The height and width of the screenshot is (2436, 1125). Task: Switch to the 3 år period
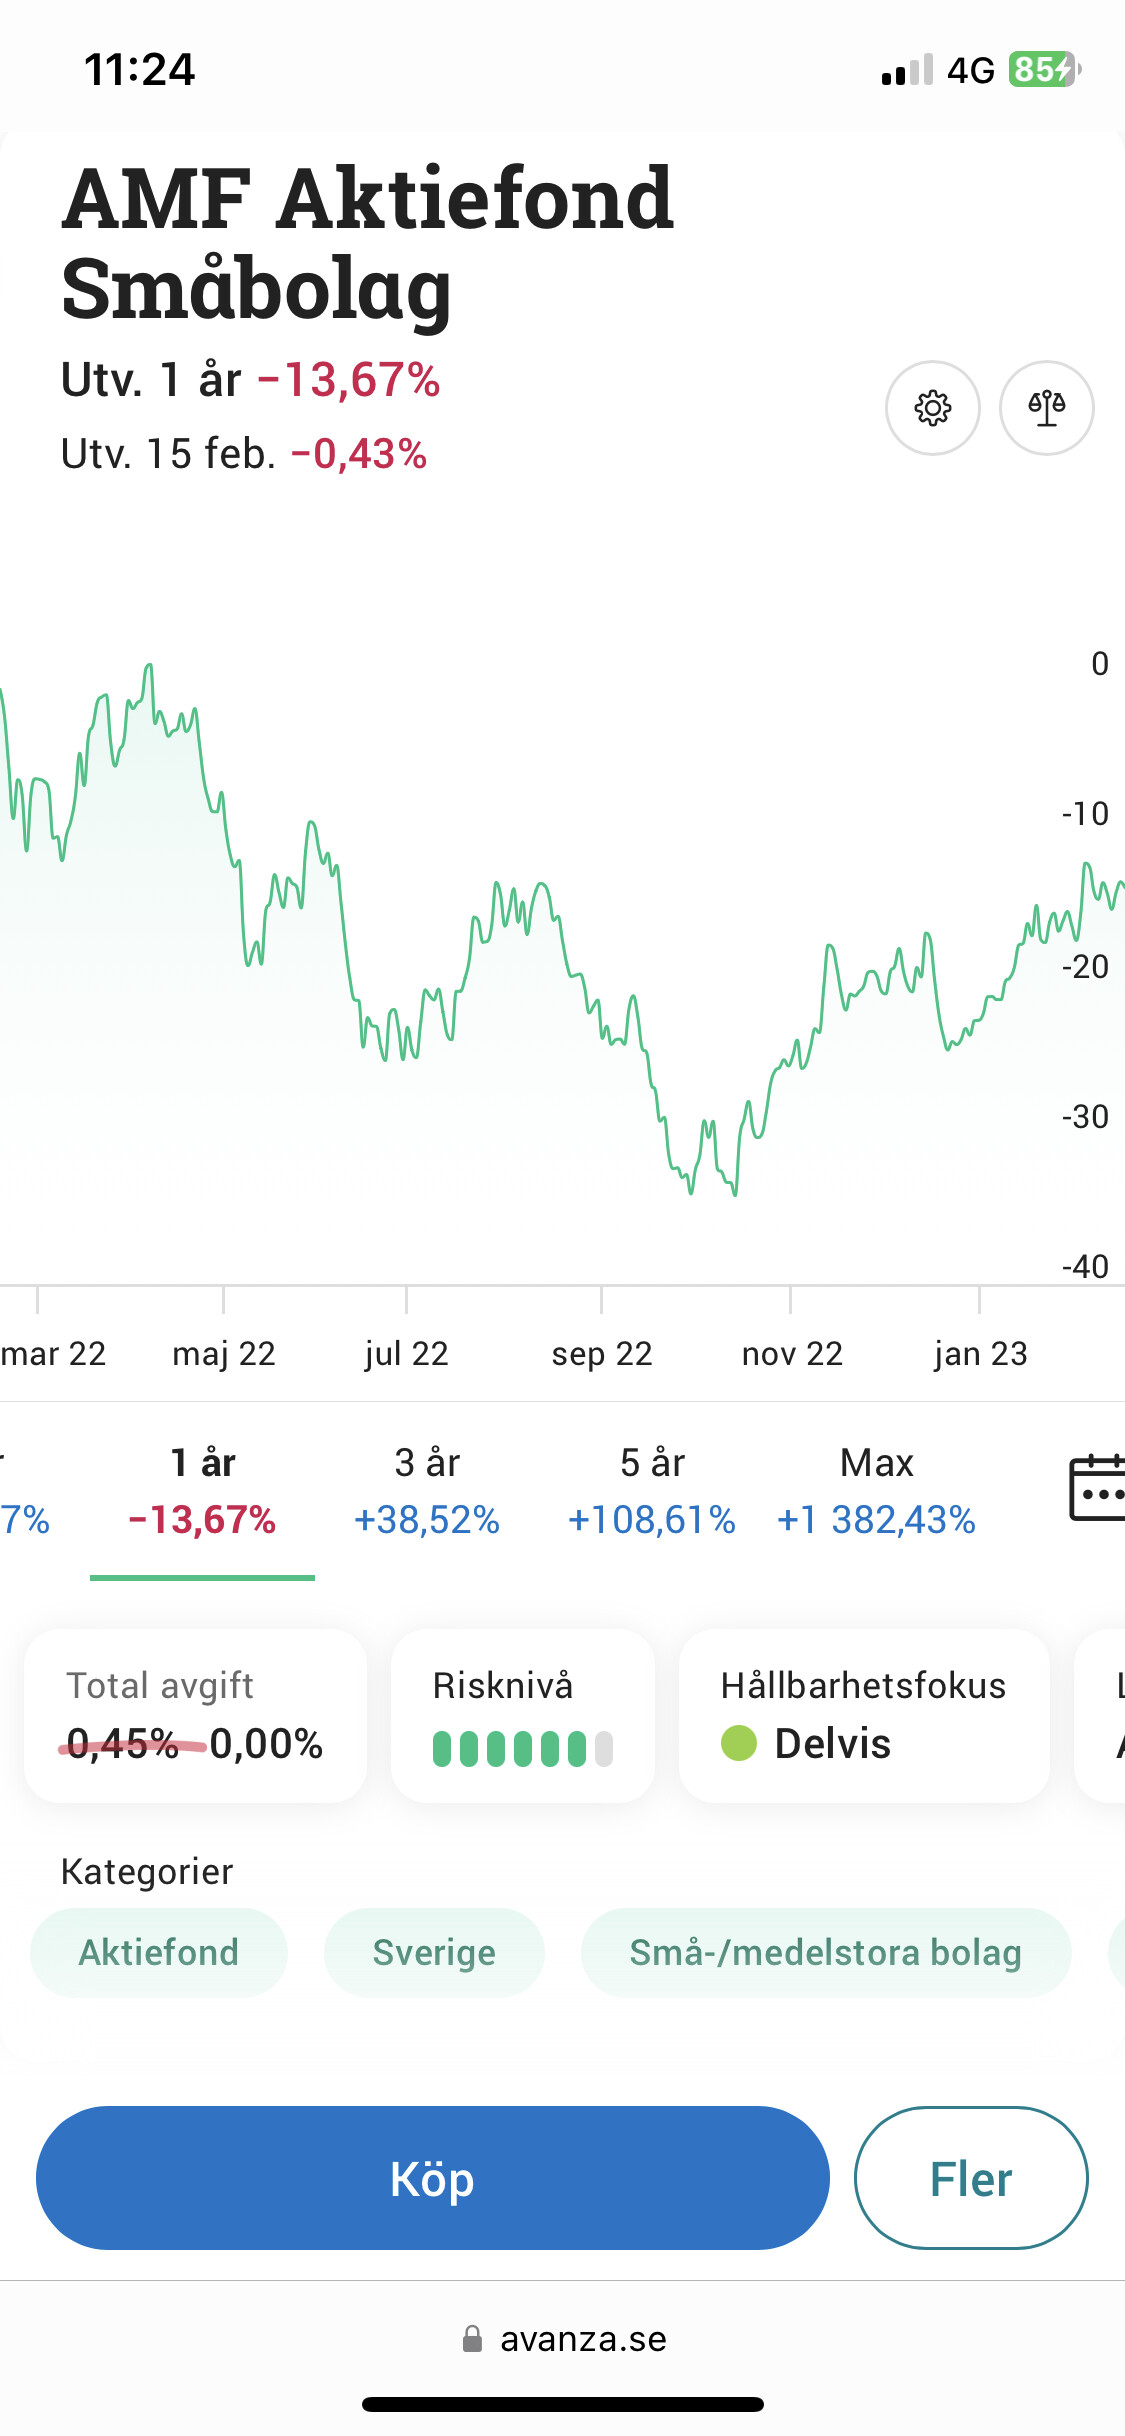pos(427,1491)
